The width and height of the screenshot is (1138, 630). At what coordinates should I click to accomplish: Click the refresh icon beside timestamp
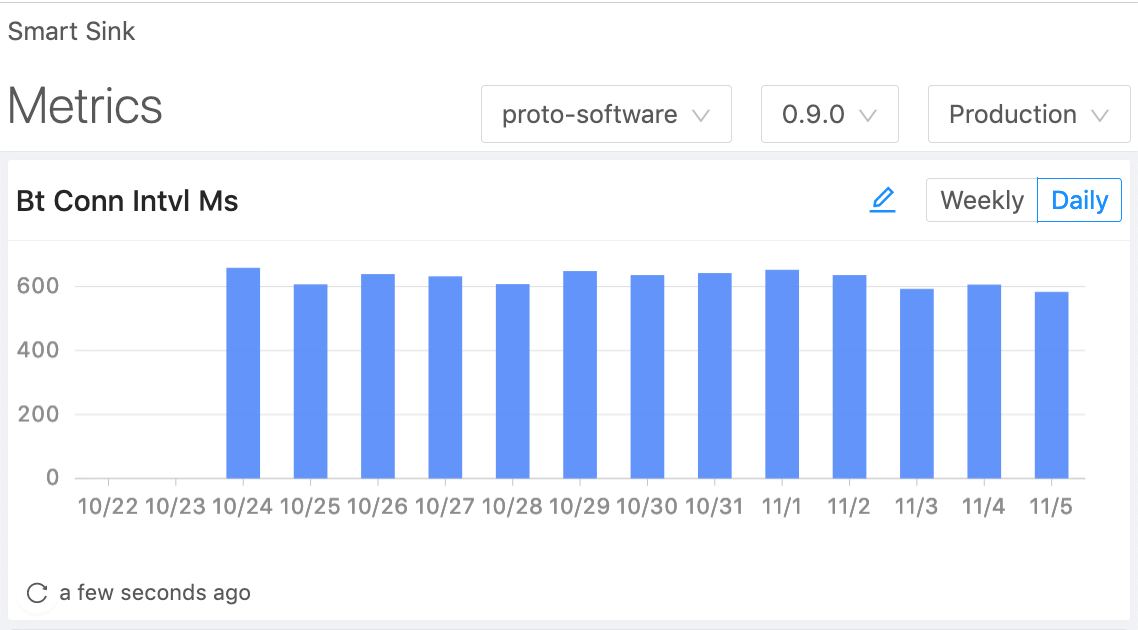[37, 593]
